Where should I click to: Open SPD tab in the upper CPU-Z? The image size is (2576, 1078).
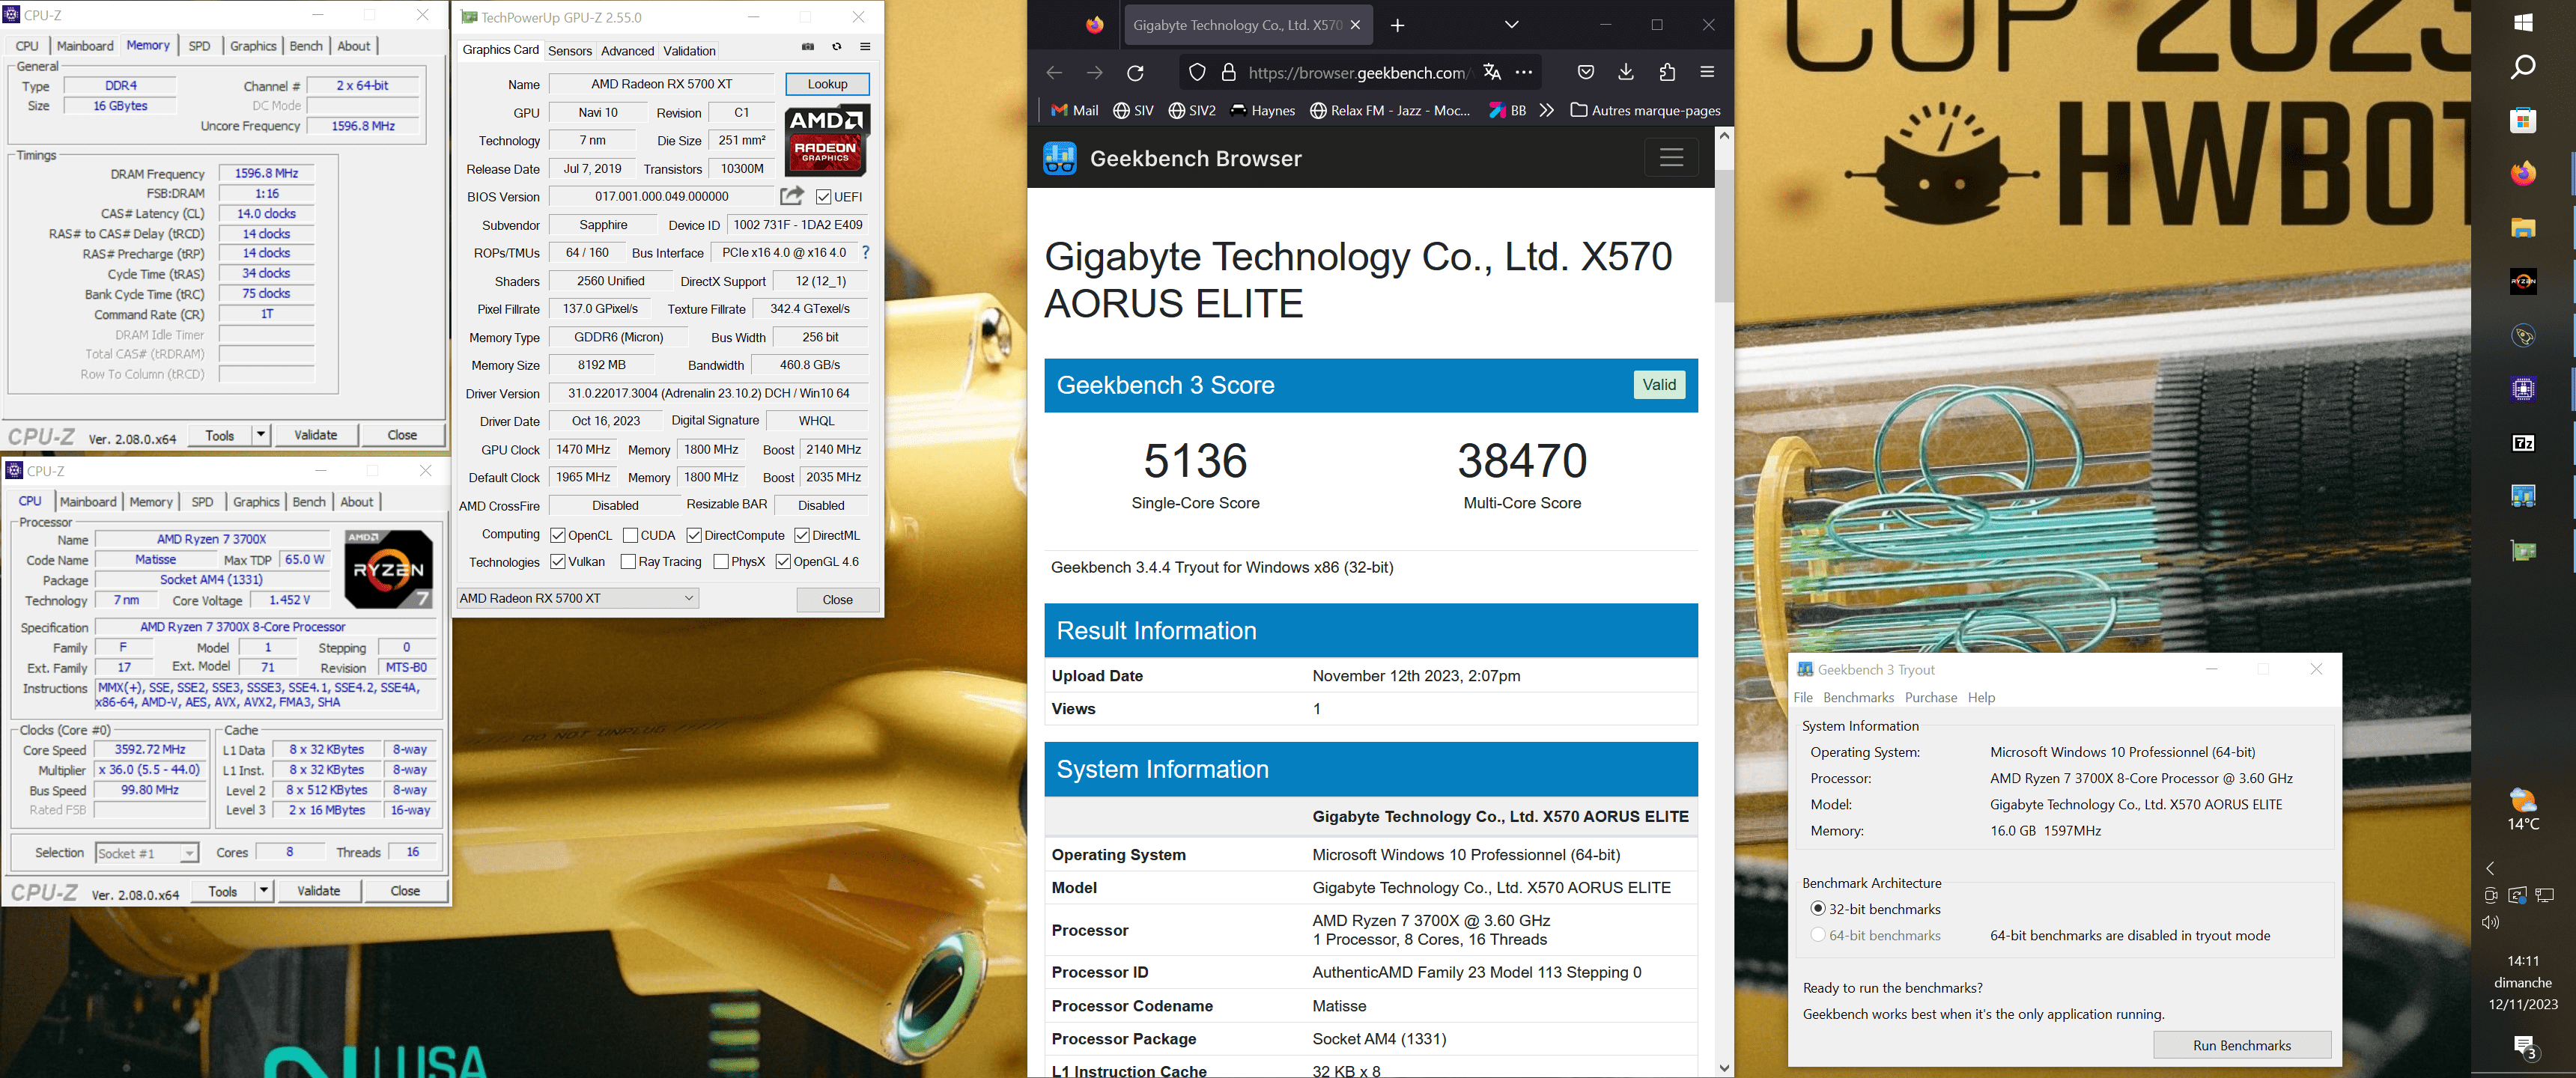coord(200,46)
